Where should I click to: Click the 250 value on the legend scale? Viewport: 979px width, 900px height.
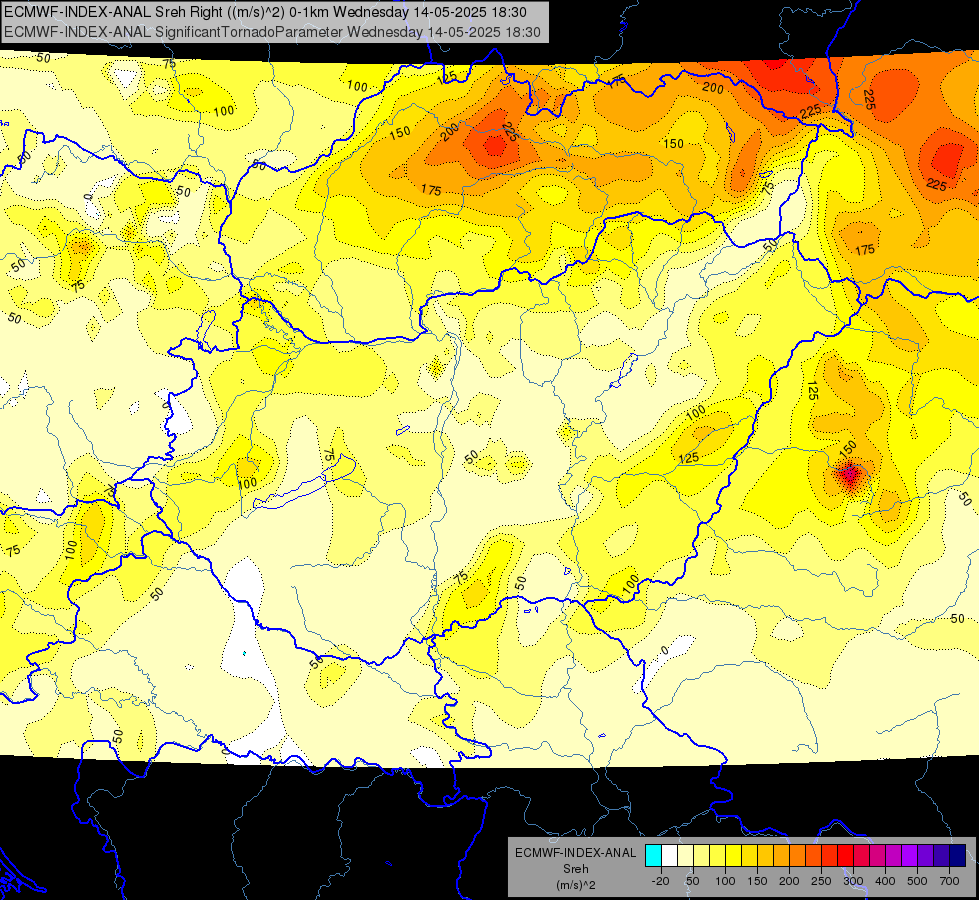821,881
